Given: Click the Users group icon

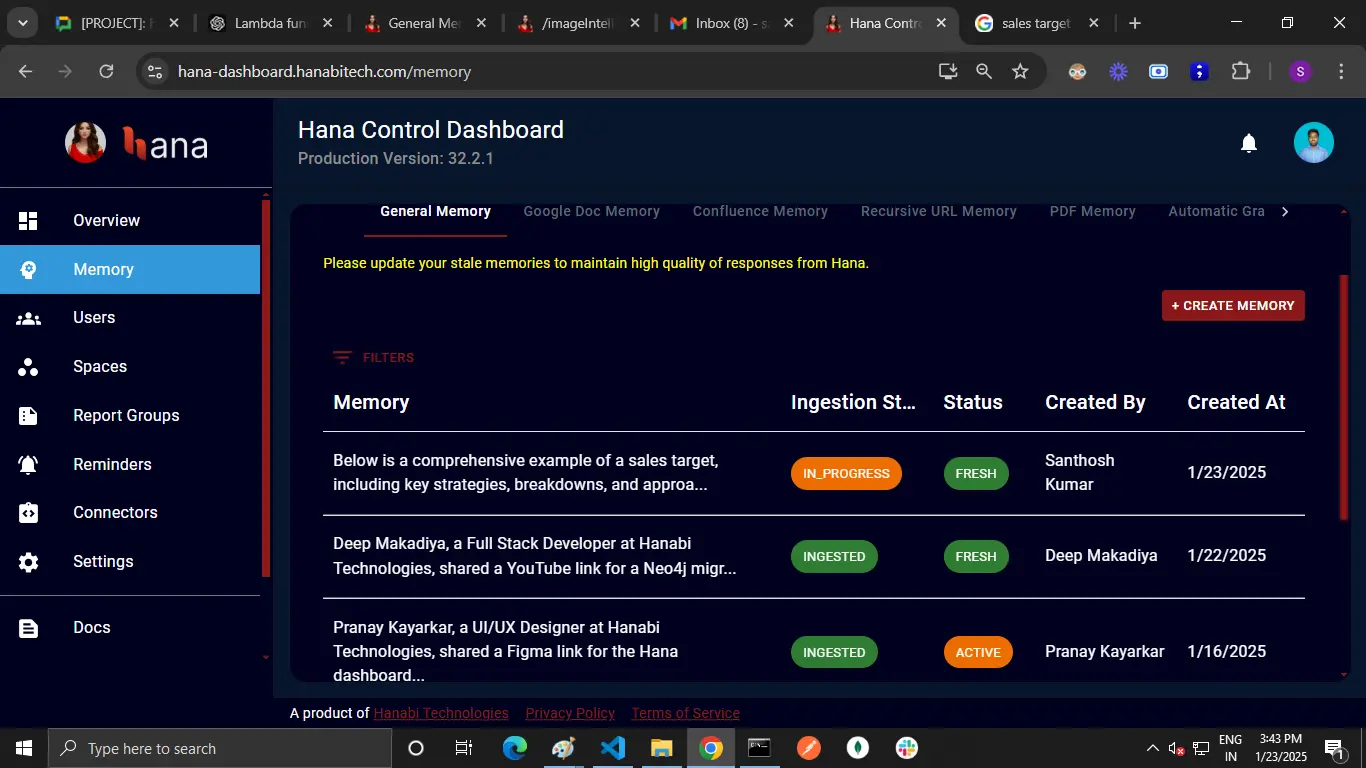Looking at the screenshot, I should coord(28,318).
